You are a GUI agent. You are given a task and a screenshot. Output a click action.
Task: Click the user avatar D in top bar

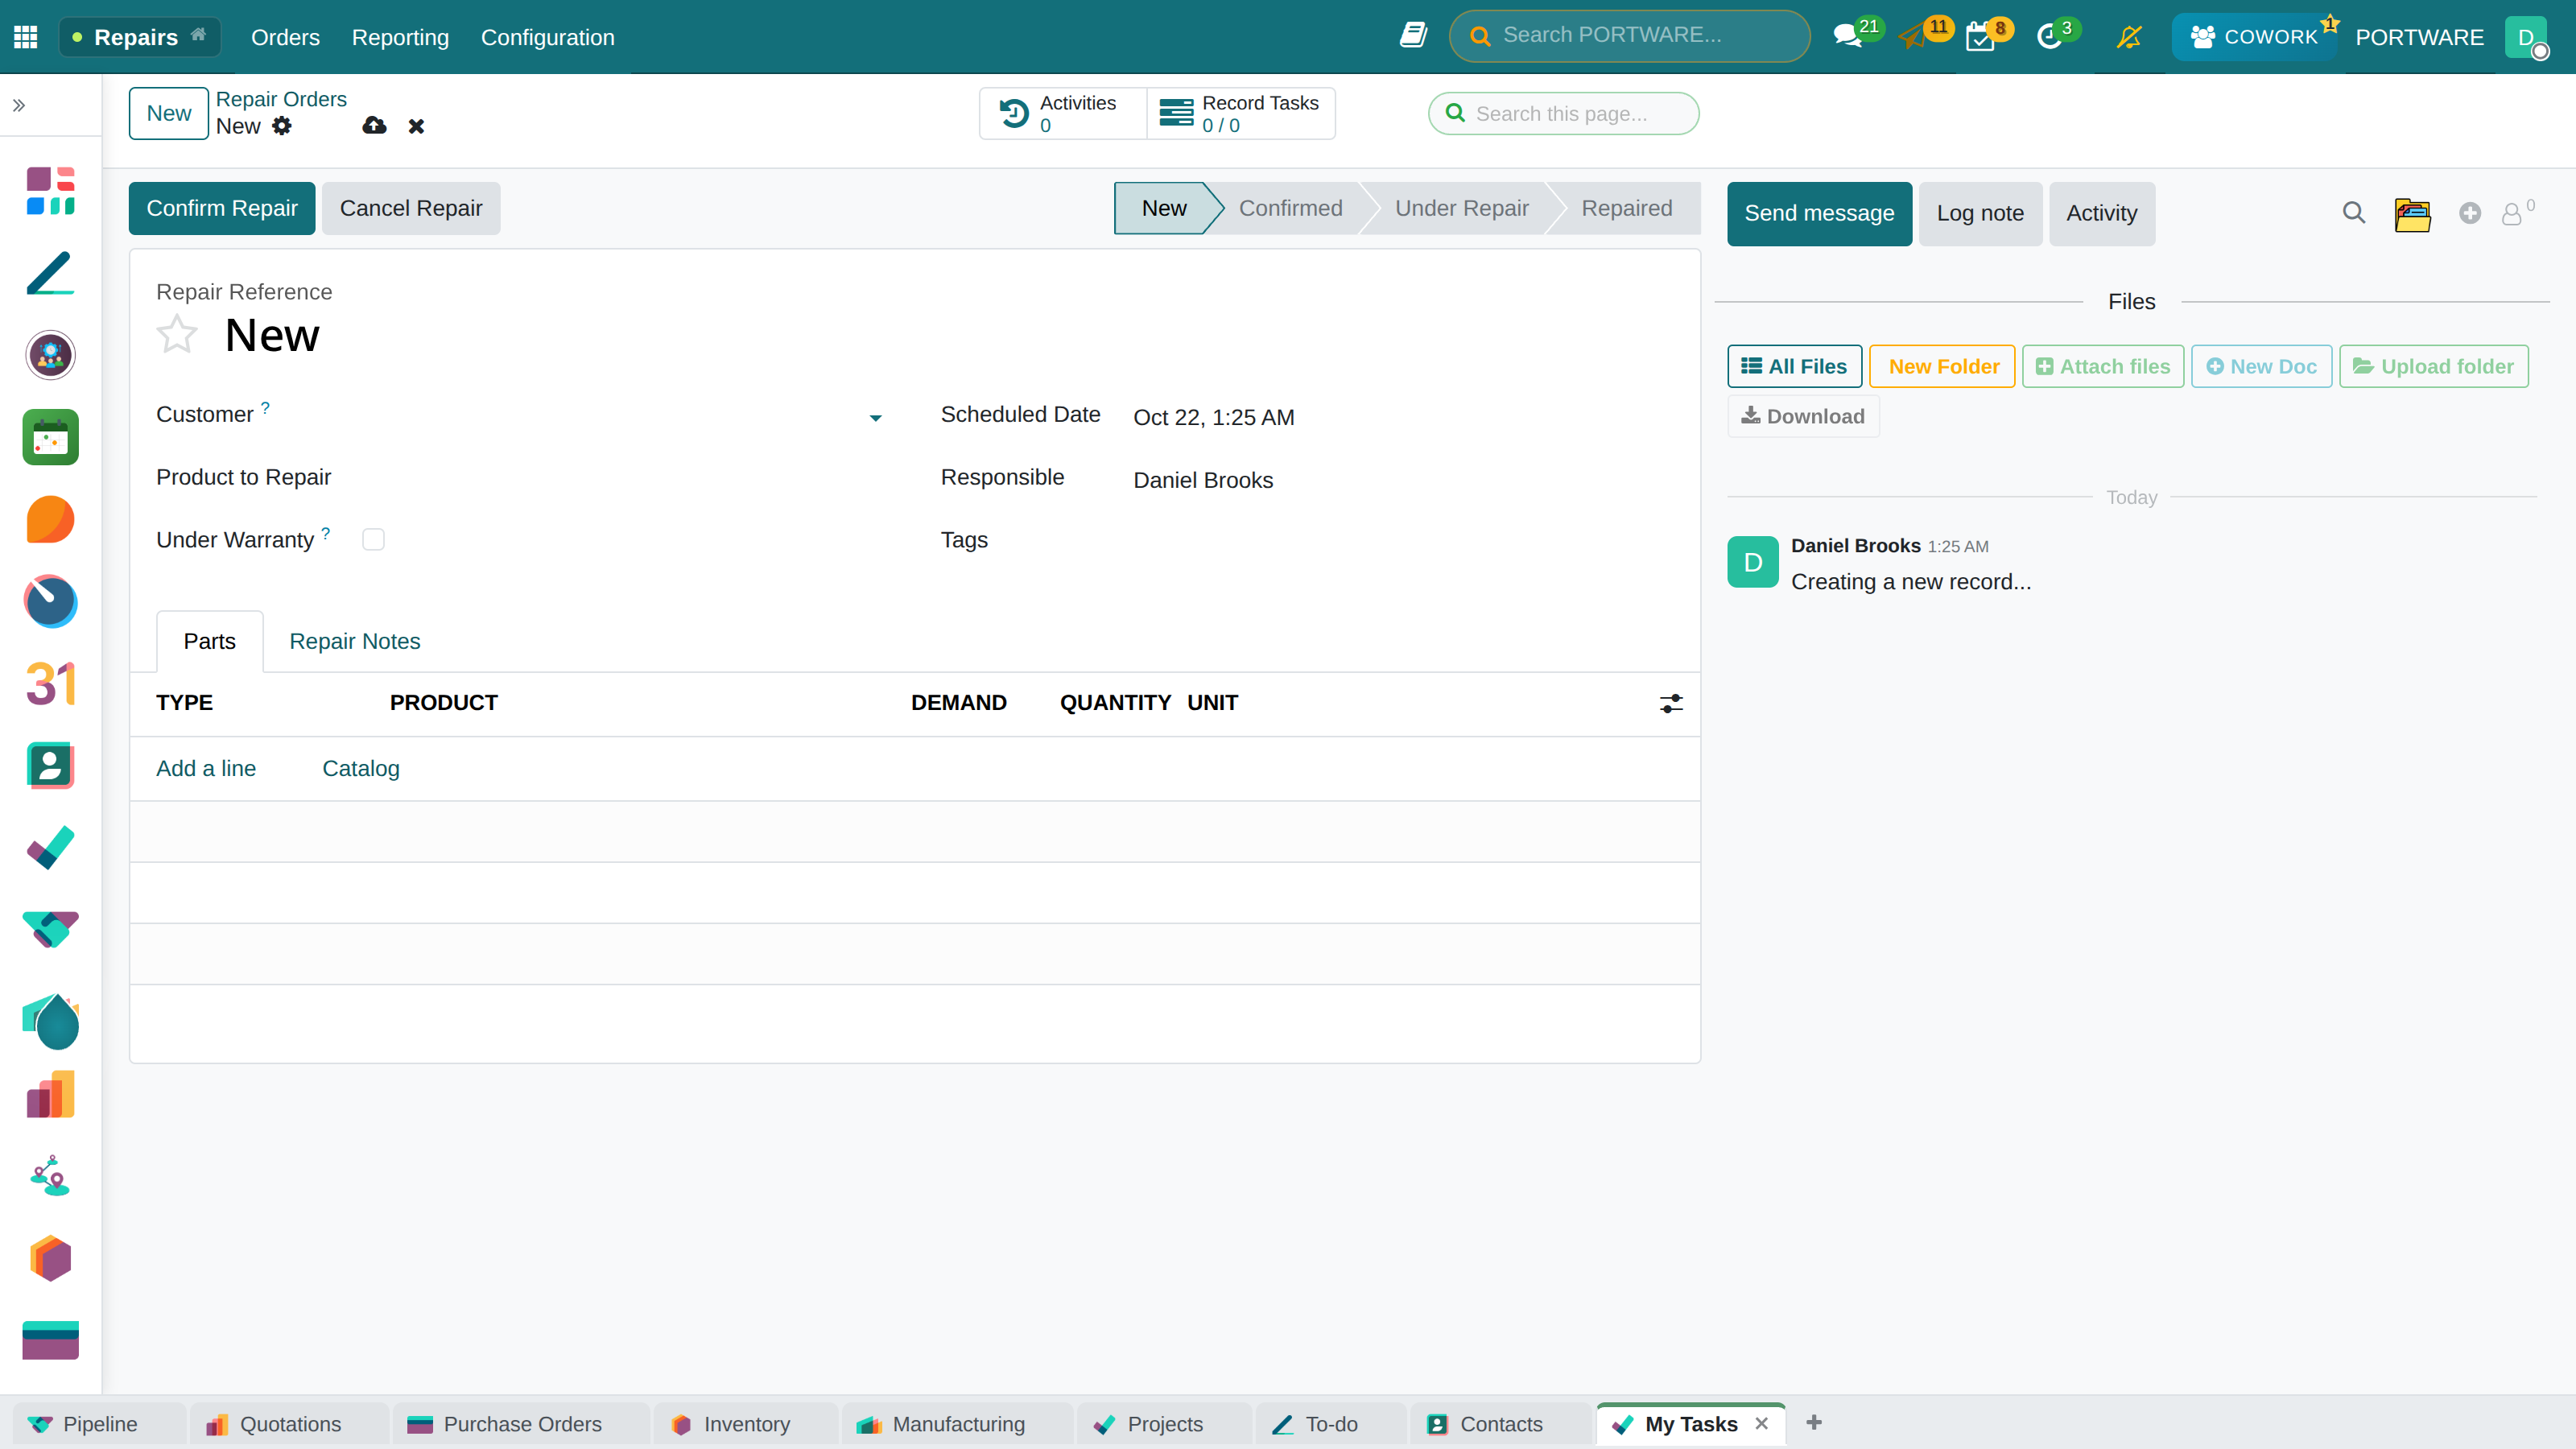(x=2525, y=37)
